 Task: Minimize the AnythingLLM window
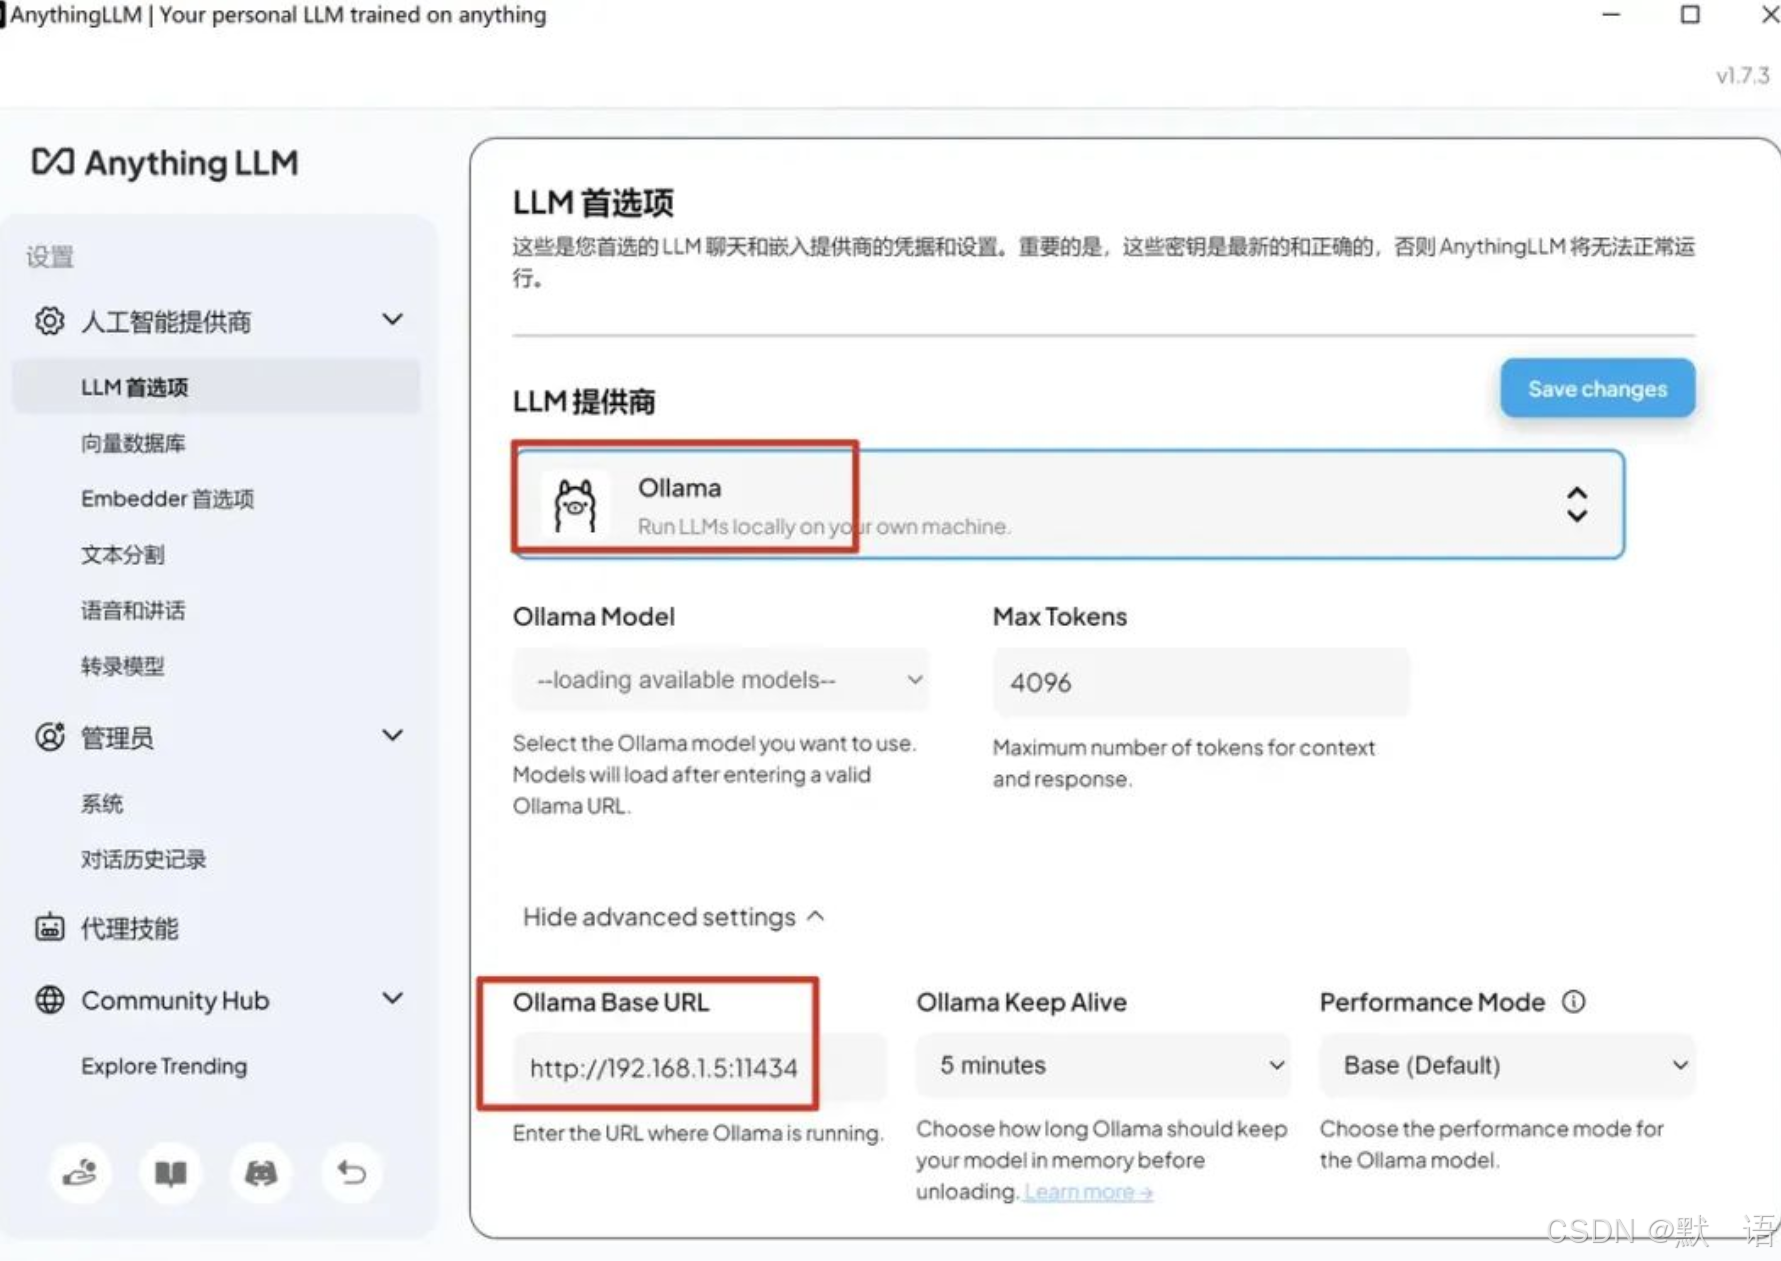1611,14
